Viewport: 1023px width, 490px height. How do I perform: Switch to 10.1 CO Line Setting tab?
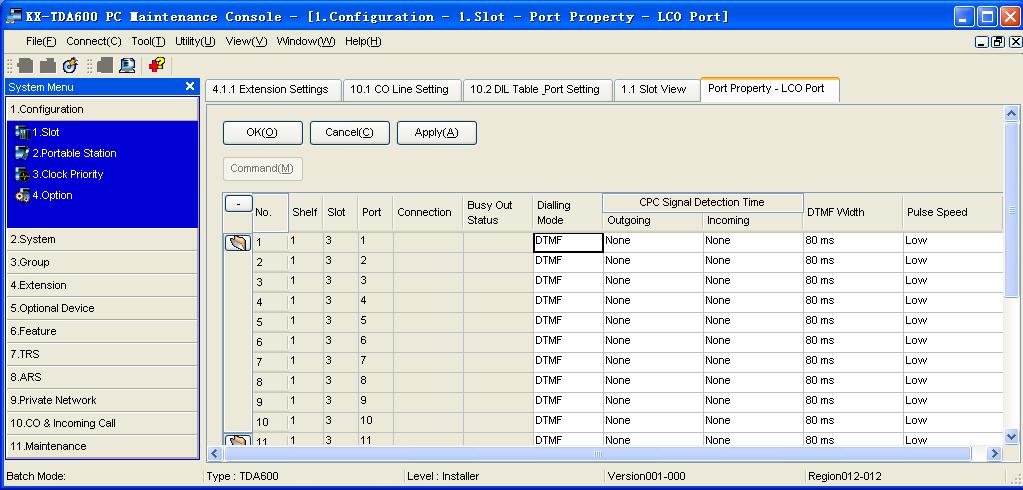point(401,90)
